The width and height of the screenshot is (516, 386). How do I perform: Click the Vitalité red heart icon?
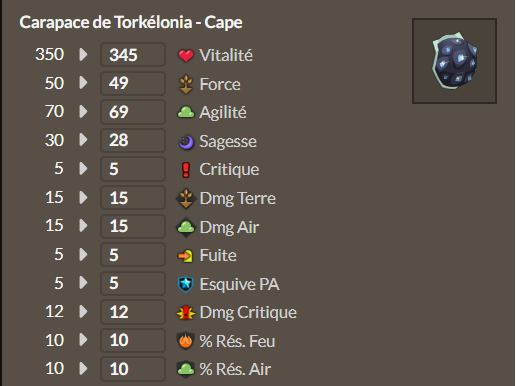coord(186,55)
